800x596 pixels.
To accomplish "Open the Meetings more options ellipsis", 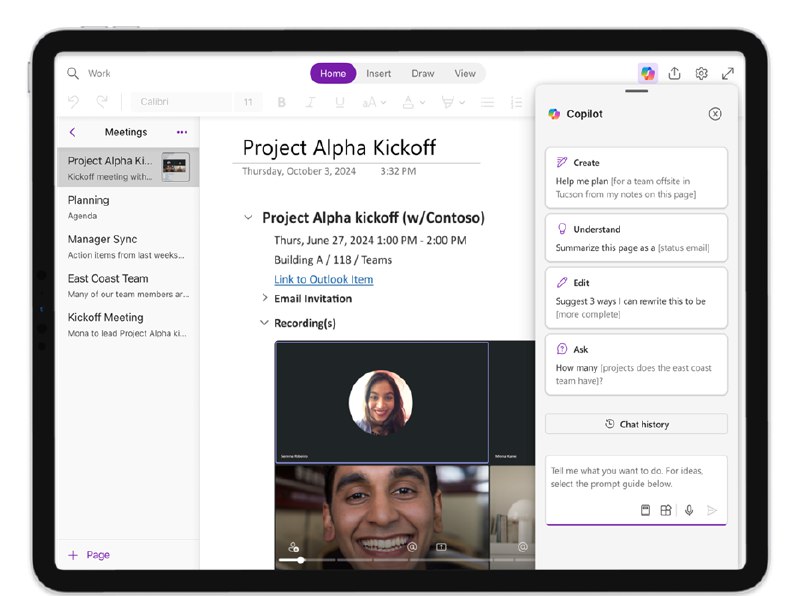I will [x=182, y=132].
